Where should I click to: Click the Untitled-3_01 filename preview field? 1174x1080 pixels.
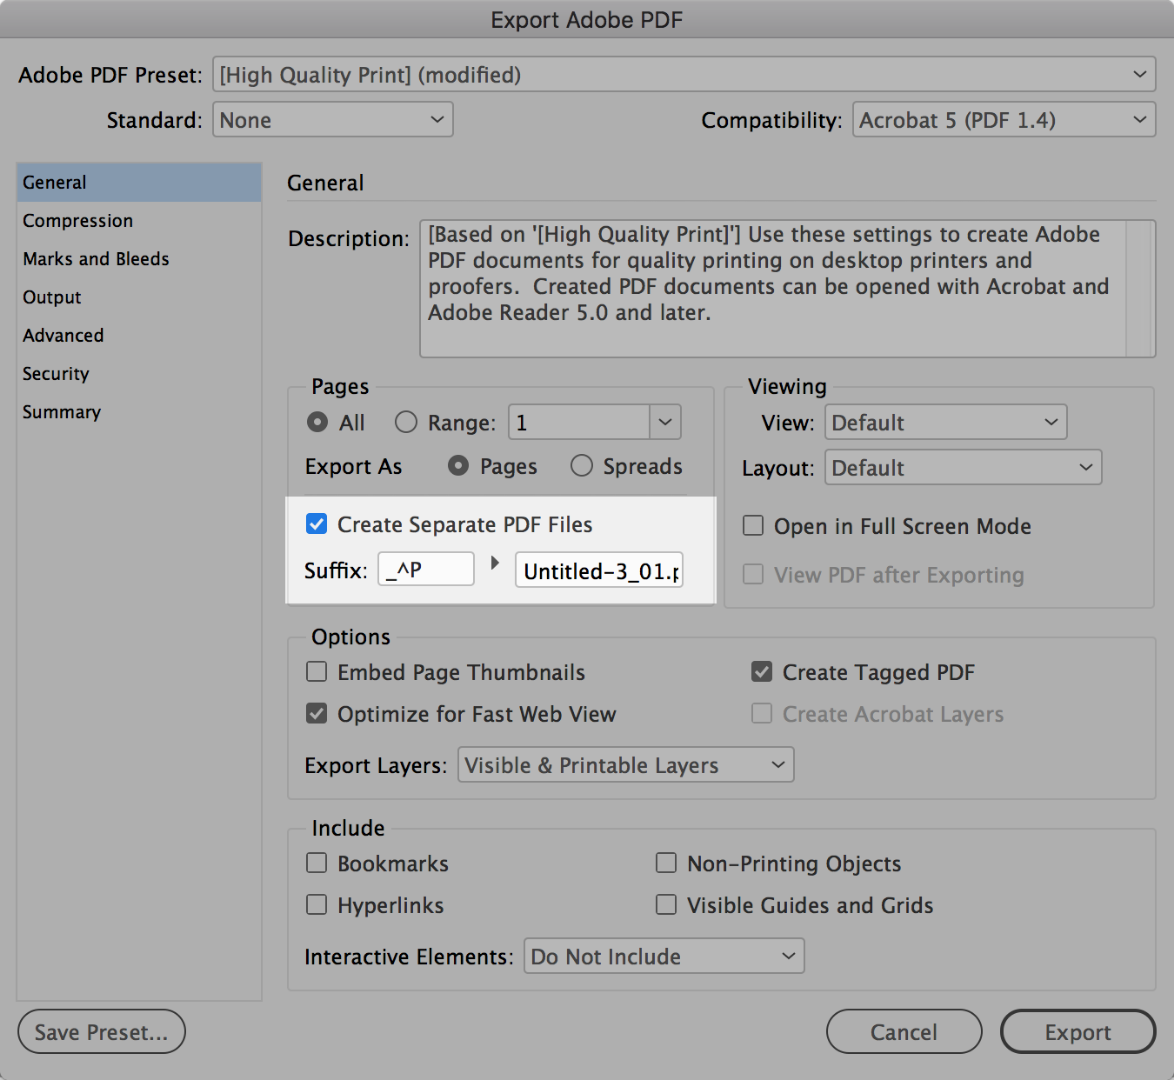[x=599, y=570]
